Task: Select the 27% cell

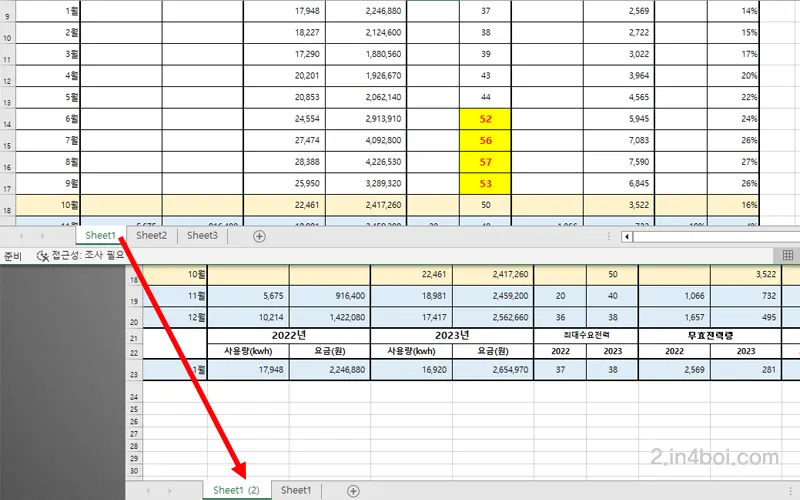Action: (x=733, y=162)
